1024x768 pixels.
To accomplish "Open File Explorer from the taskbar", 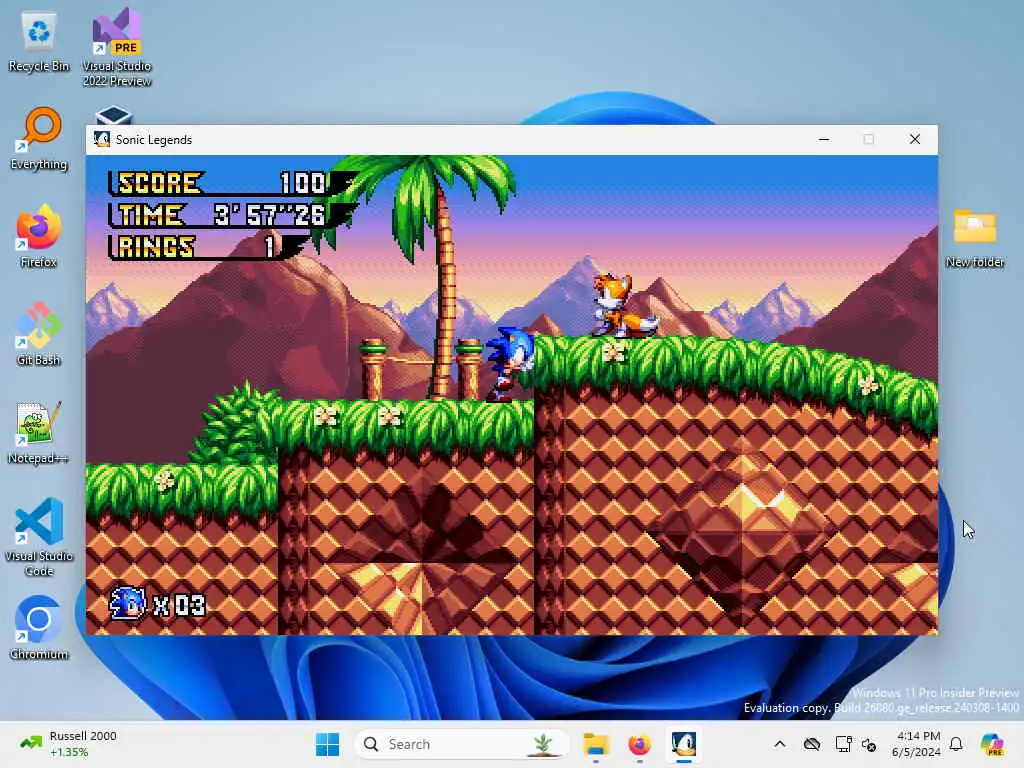I will click(596, 744).
